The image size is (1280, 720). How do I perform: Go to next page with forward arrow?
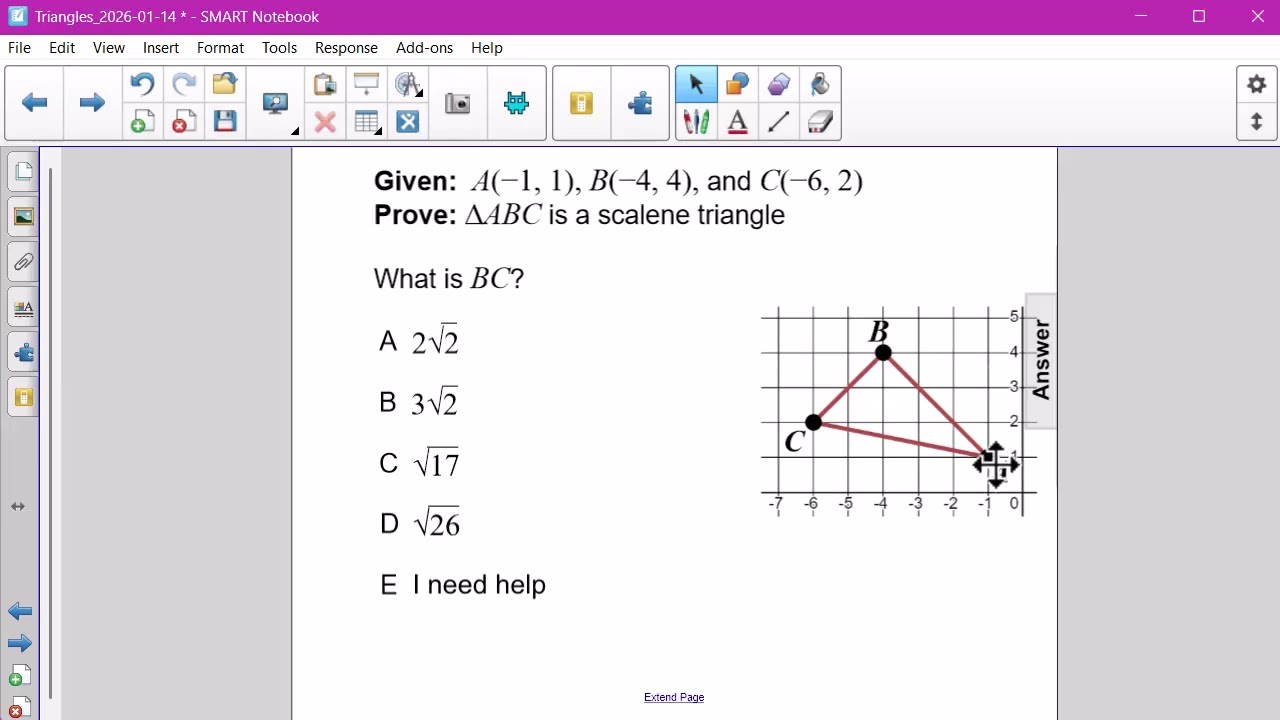(92, 103)
